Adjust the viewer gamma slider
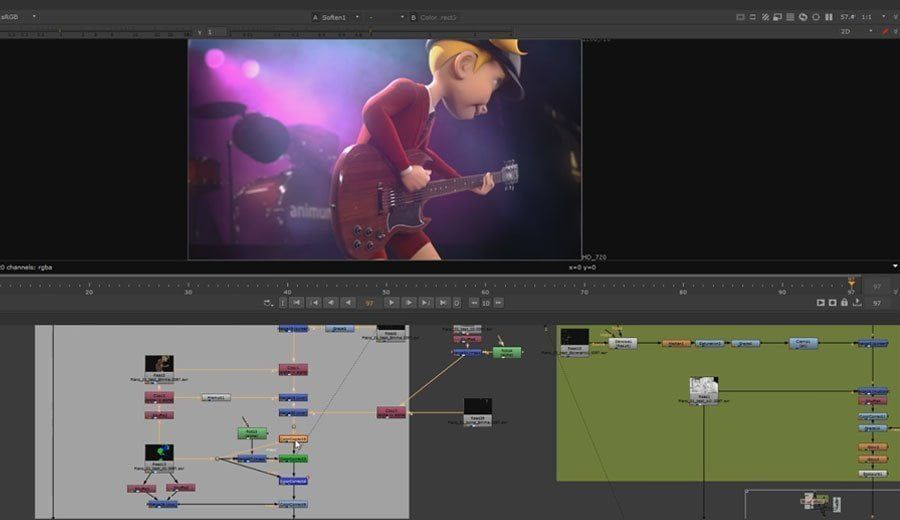Image resolution: width=900 pixels, height=520 pixels. pyautogui.click(x=370, y=33)
